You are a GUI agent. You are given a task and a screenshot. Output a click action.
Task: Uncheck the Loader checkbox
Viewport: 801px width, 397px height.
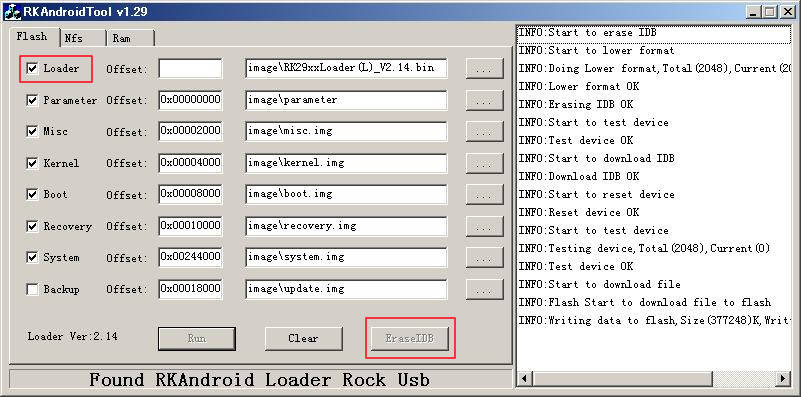[x=33, y=68]
